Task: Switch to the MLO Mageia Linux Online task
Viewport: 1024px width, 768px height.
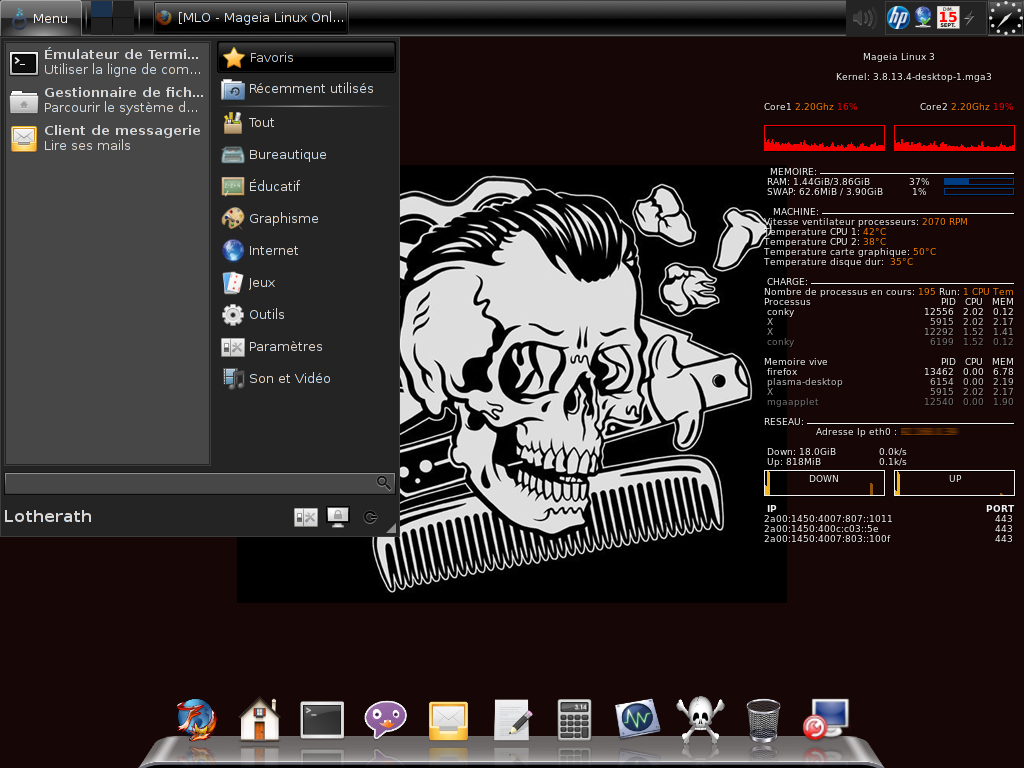Action: coord(251,18)
